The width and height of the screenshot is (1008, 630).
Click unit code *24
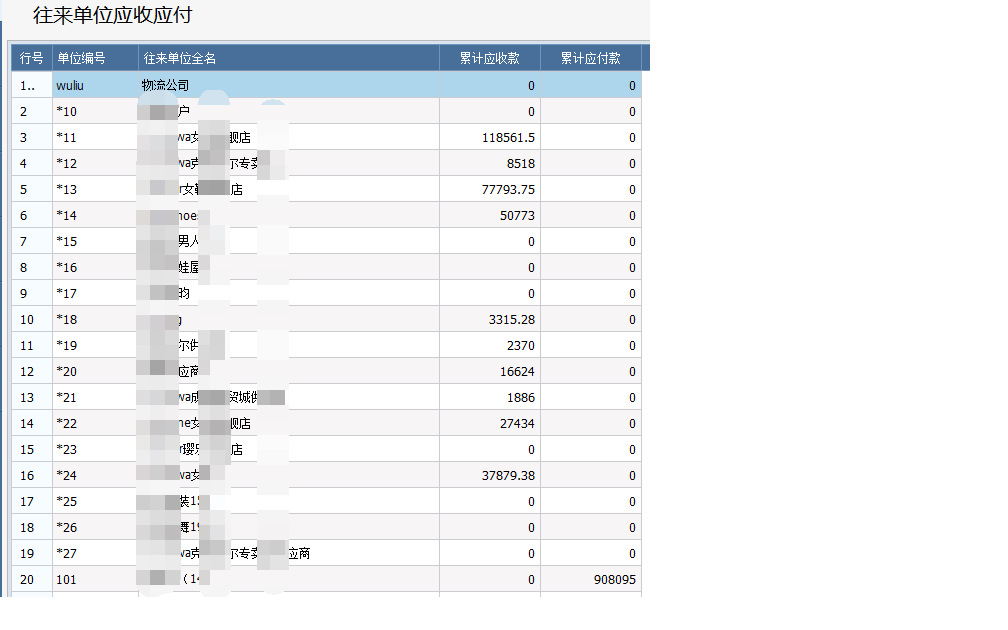95,476
